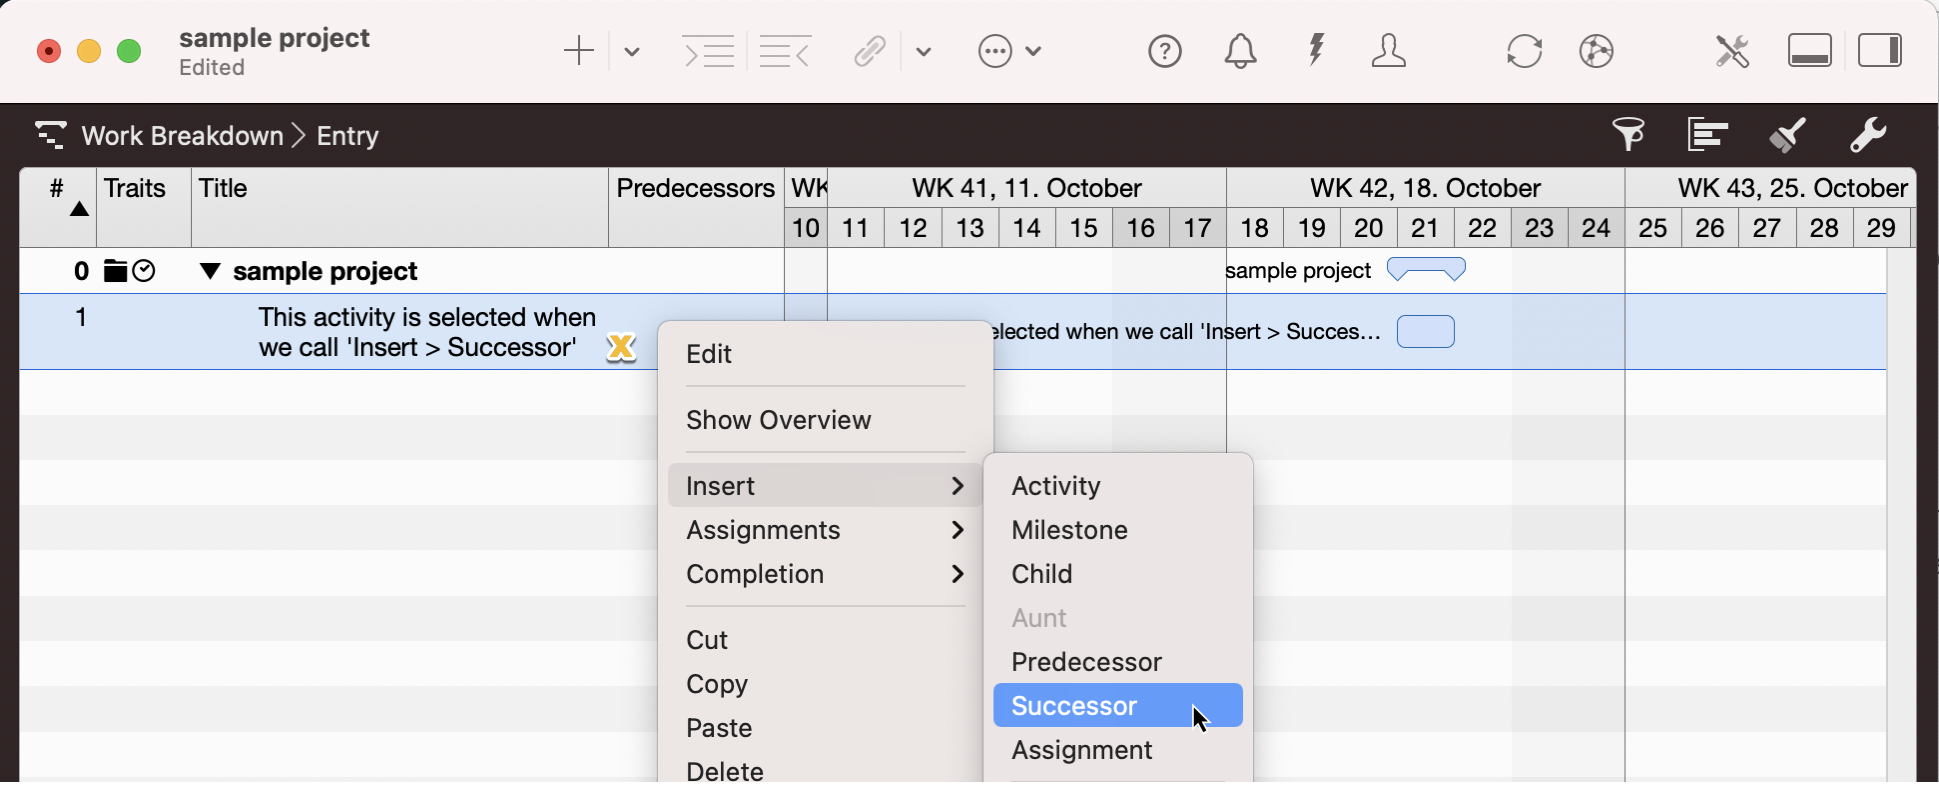Select Milestone in the Insert submenu

1069,530
